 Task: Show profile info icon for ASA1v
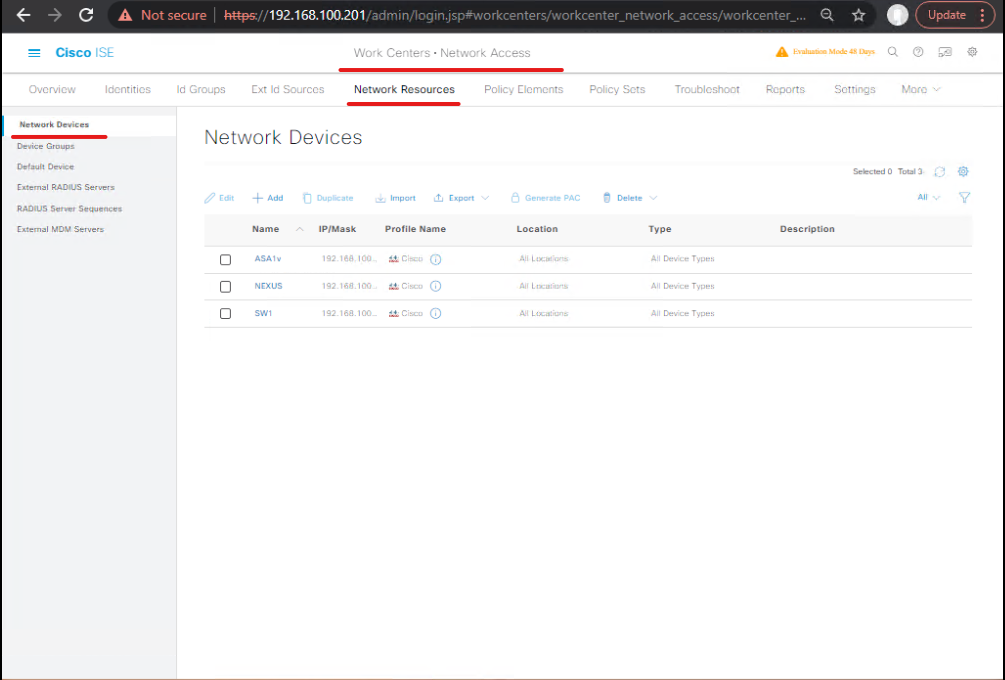tap(436, 260)
